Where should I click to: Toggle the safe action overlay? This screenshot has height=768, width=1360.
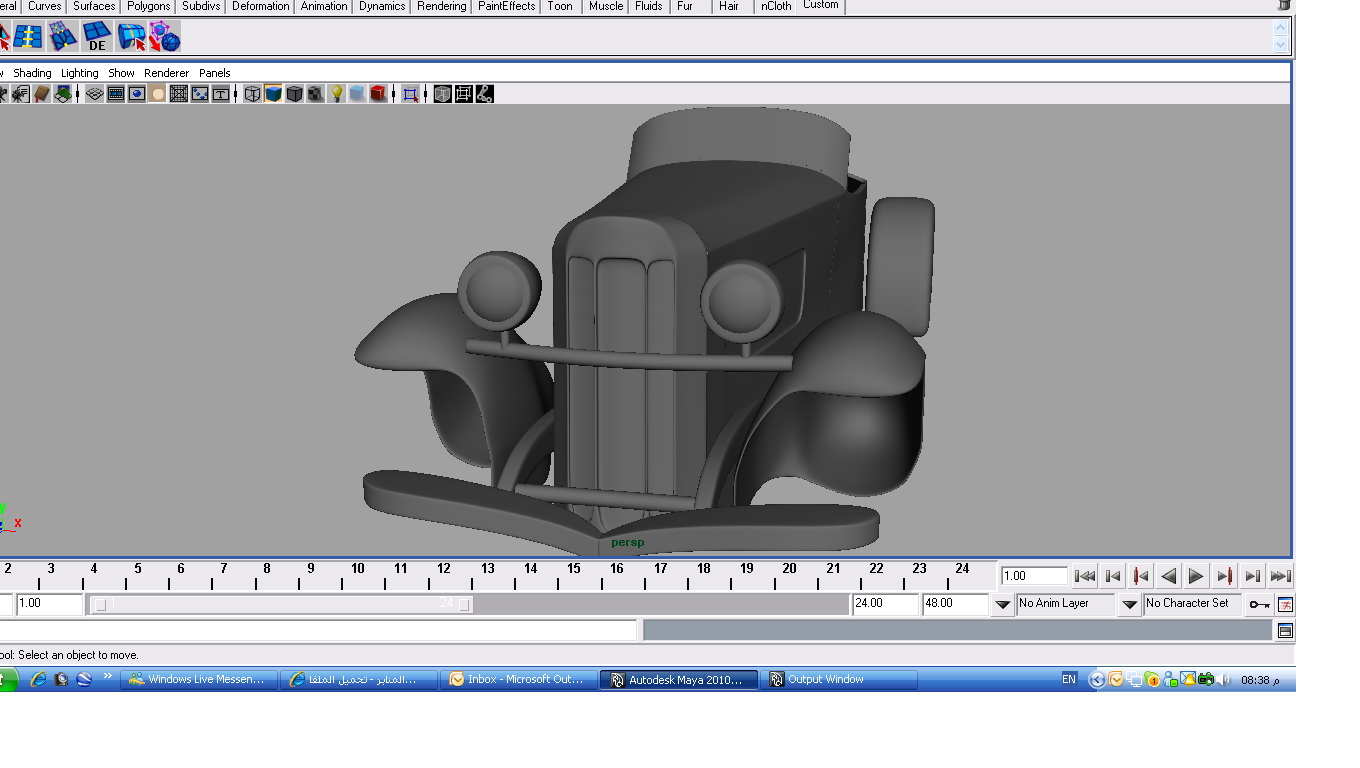(200, 94)
